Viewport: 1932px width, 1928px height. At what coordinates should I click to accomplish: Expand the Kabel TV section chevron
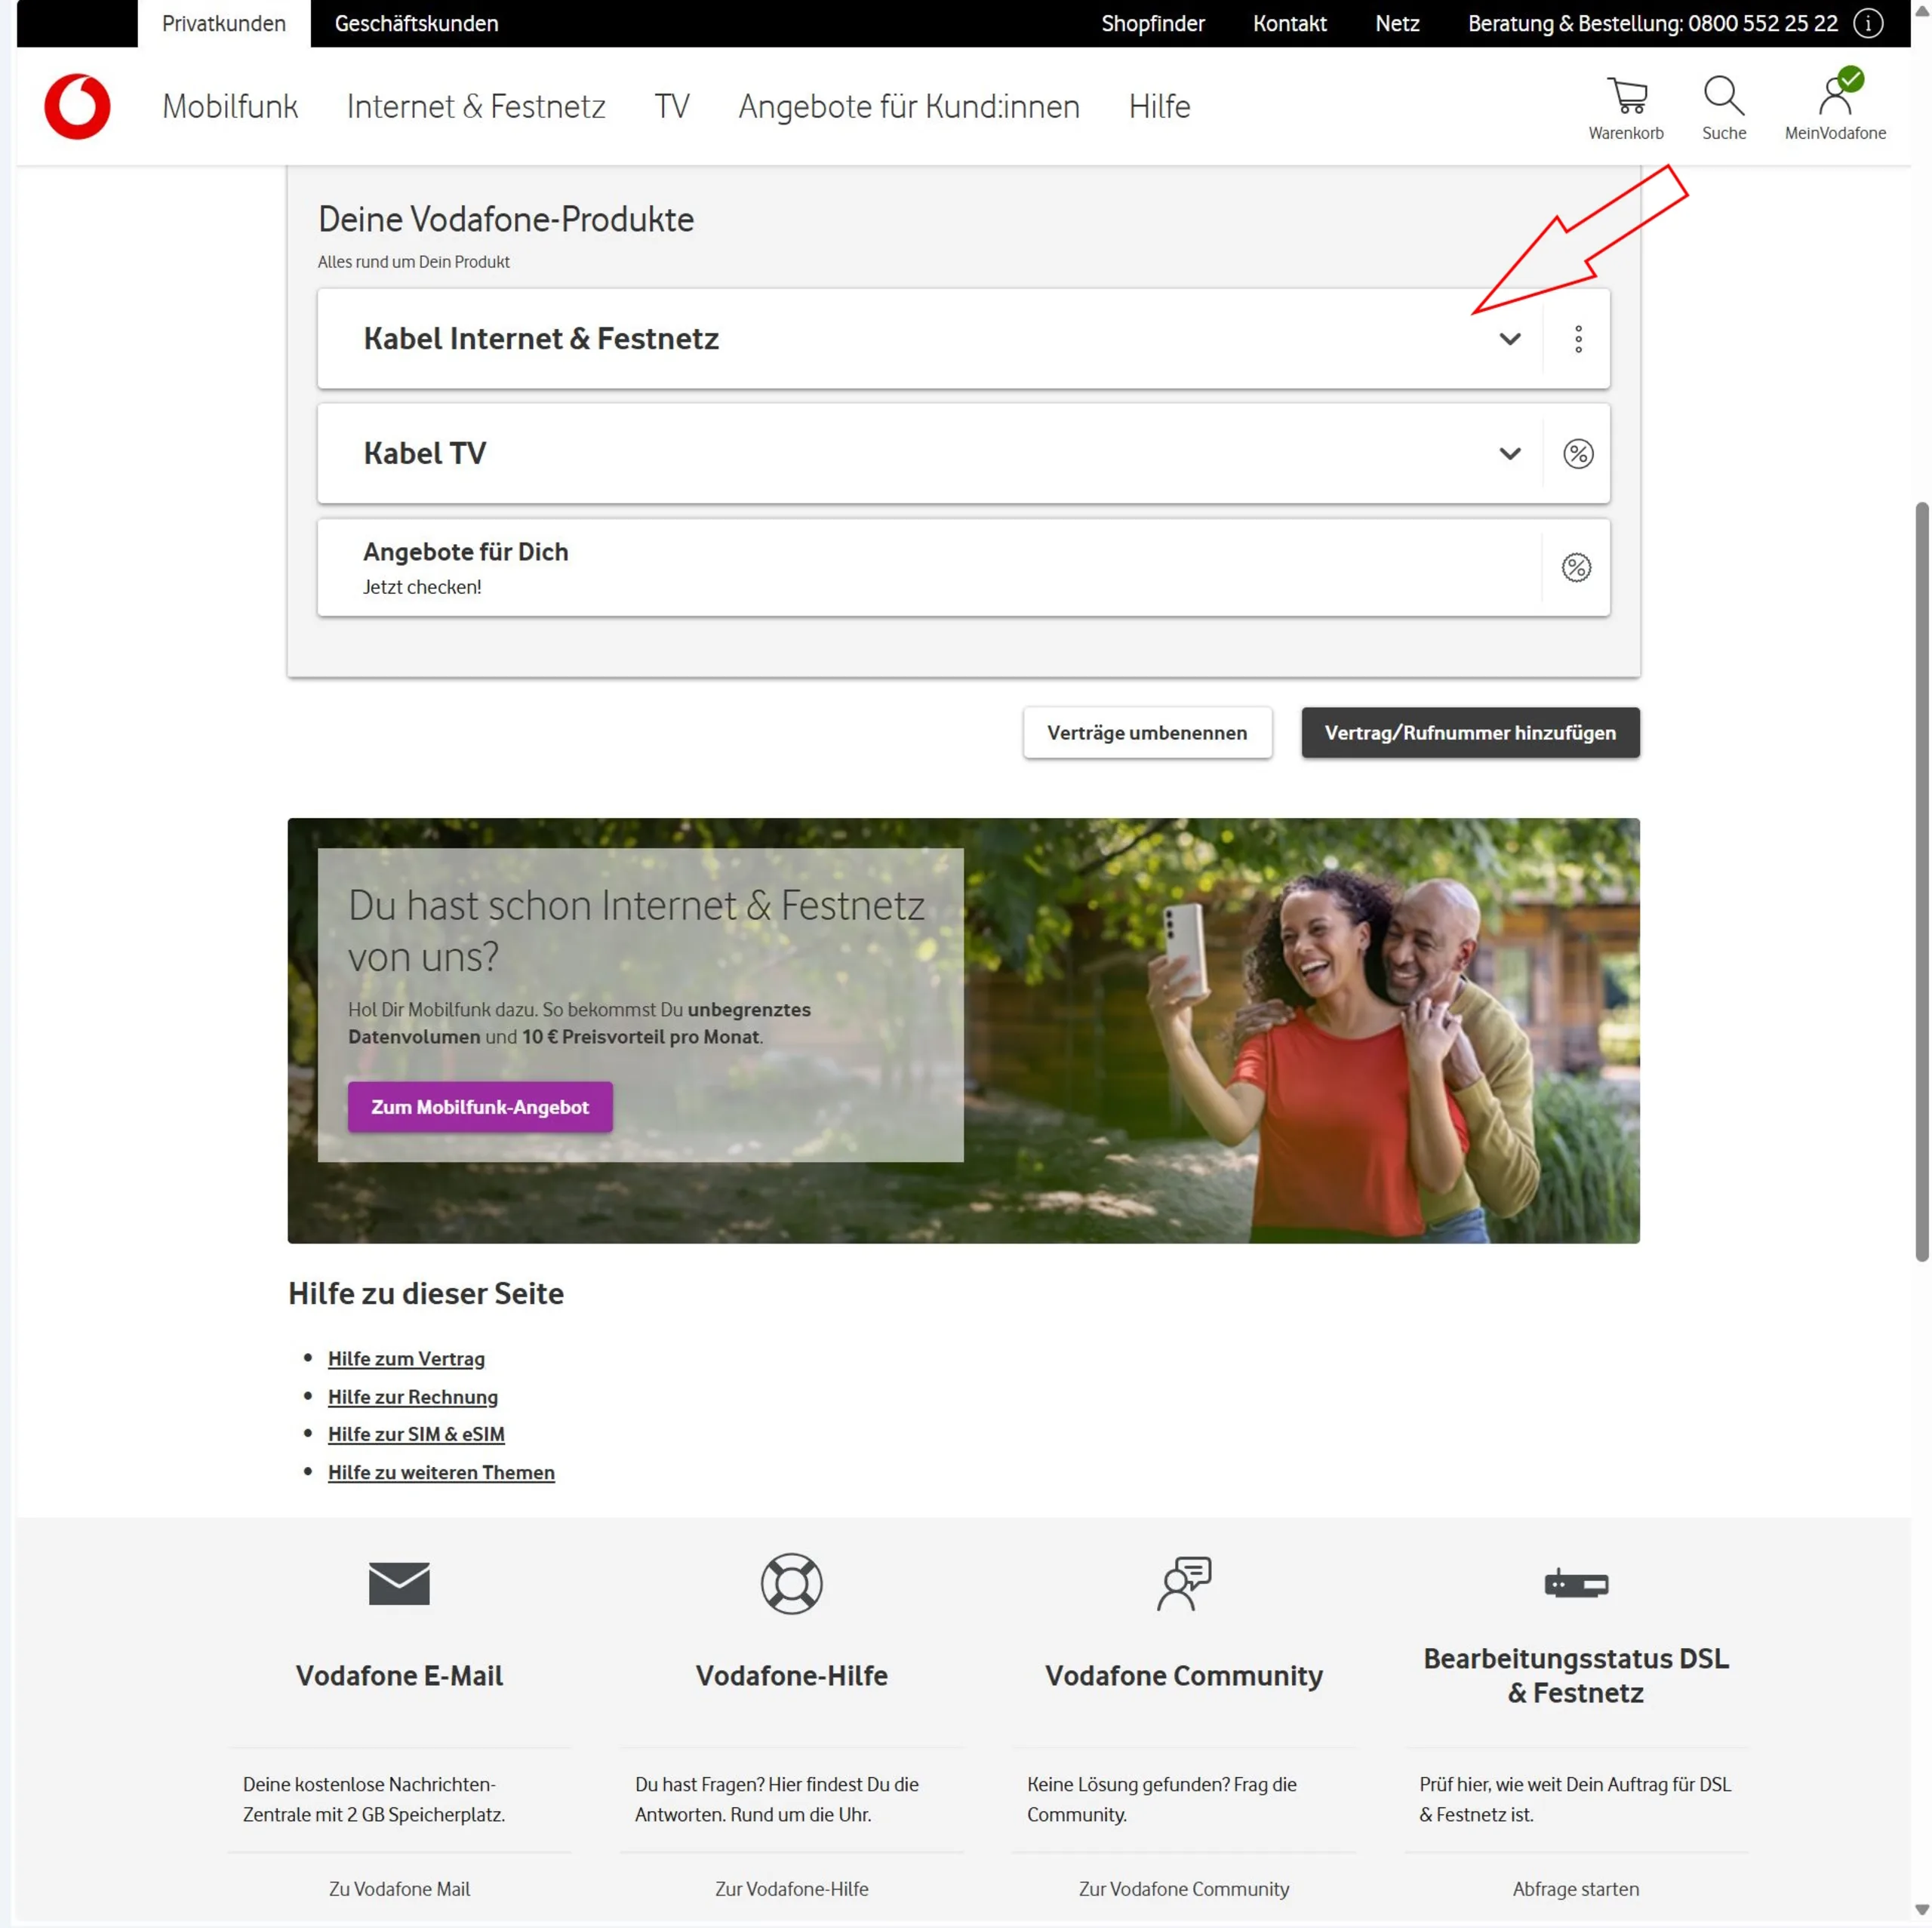click(1510, 454)
